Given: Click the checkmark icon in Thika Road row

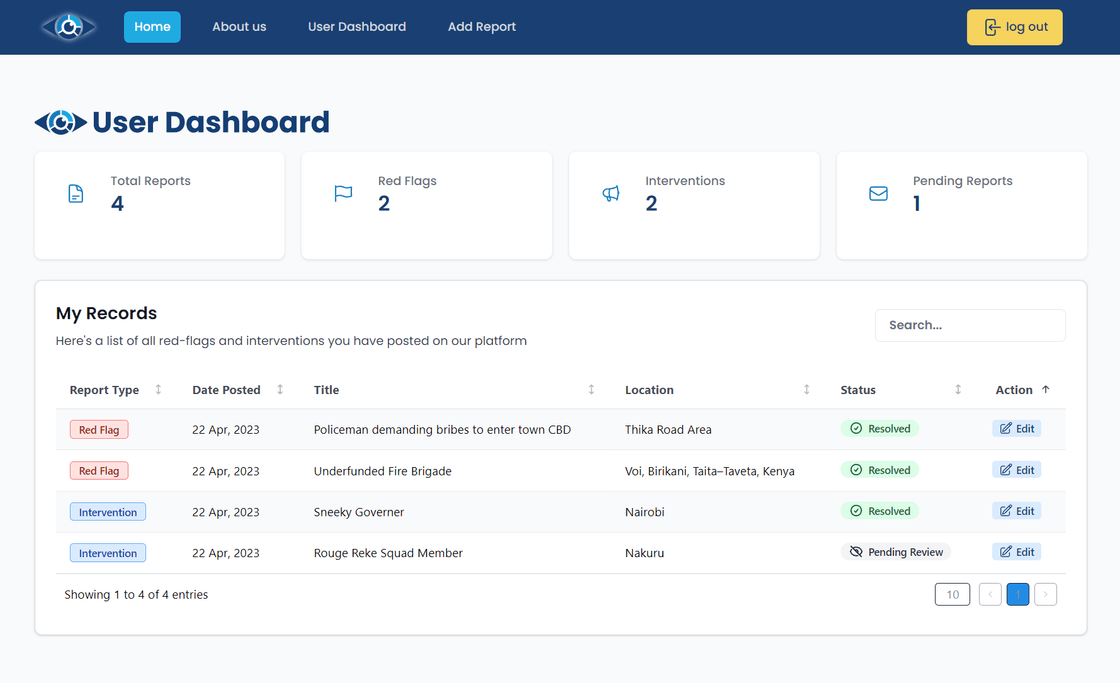Looking at the screenshot, I should (x=856, y=429).
